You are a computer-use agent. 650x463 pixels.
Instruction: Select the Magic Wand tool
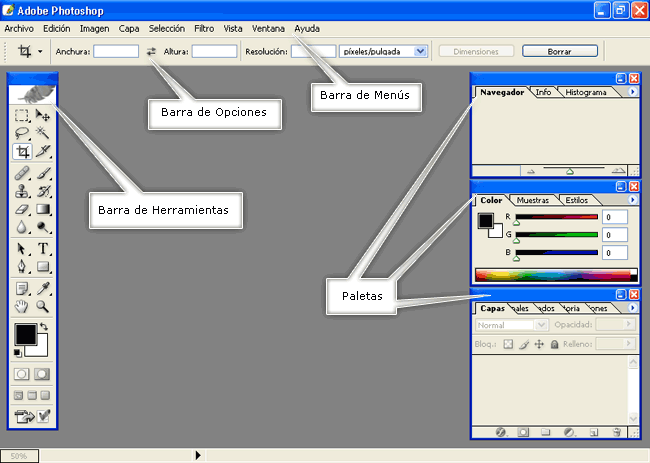point(43,133)
